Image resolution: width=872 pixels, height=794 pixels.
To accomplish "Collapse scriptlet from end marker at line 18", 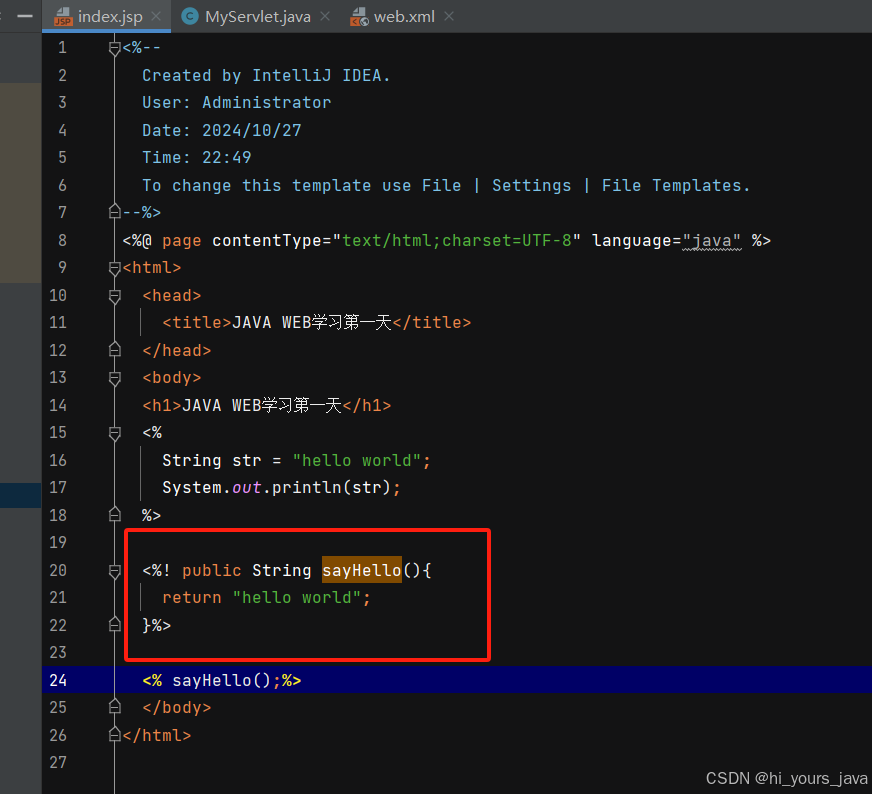I will 115,515.
